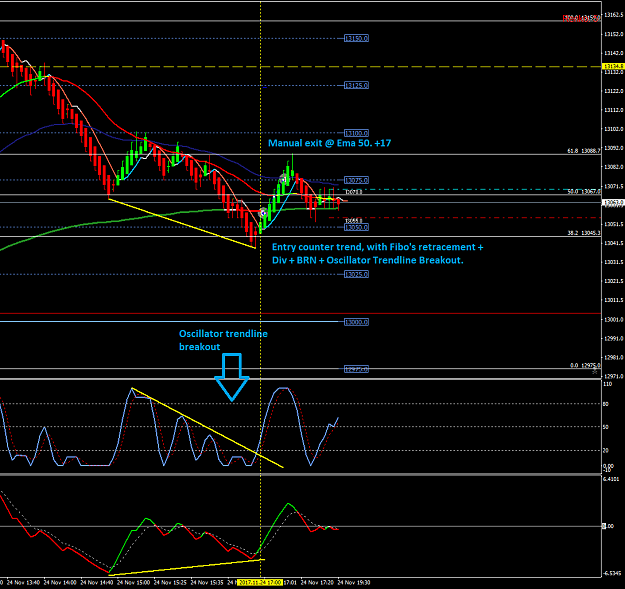Click the yellow 13134.8 price tag on the axis
625x589 pixels.
point(613,66)
